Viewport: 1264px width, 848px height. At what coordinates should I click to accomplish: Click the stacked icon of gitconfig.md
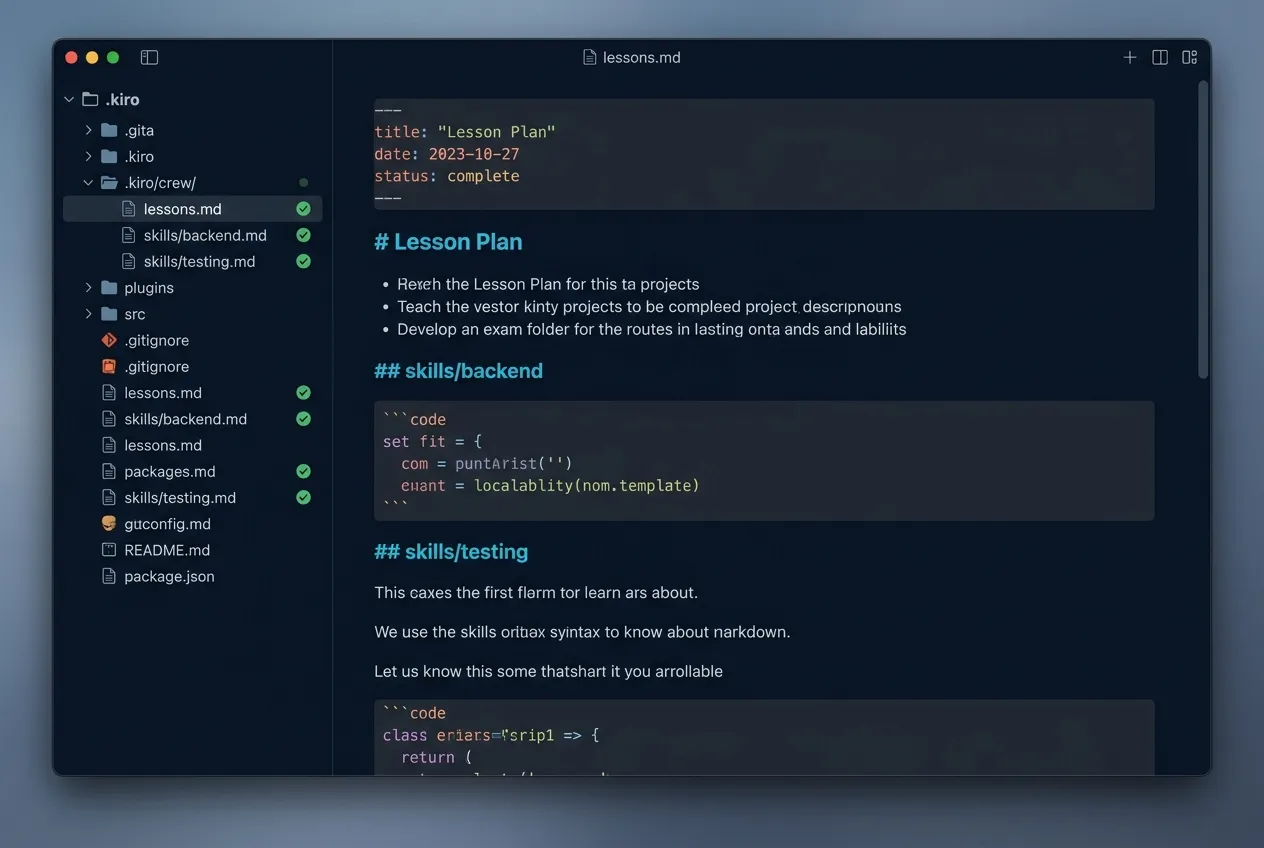(x=109, y=524)
